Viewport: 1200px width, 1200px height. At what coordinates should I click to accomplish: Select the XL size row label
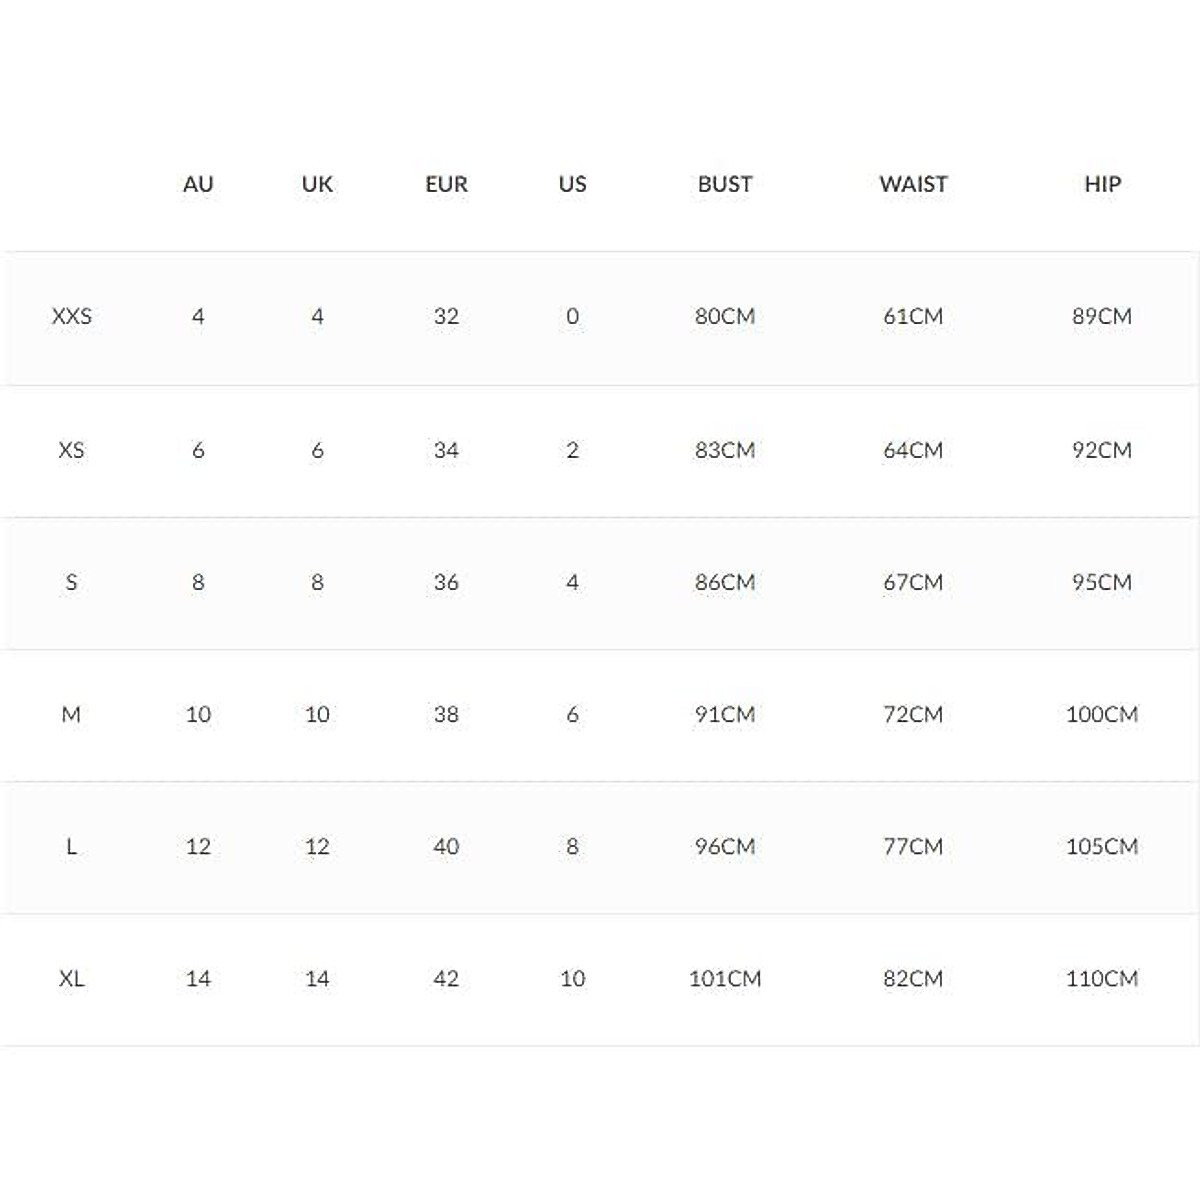click(71, 978)
